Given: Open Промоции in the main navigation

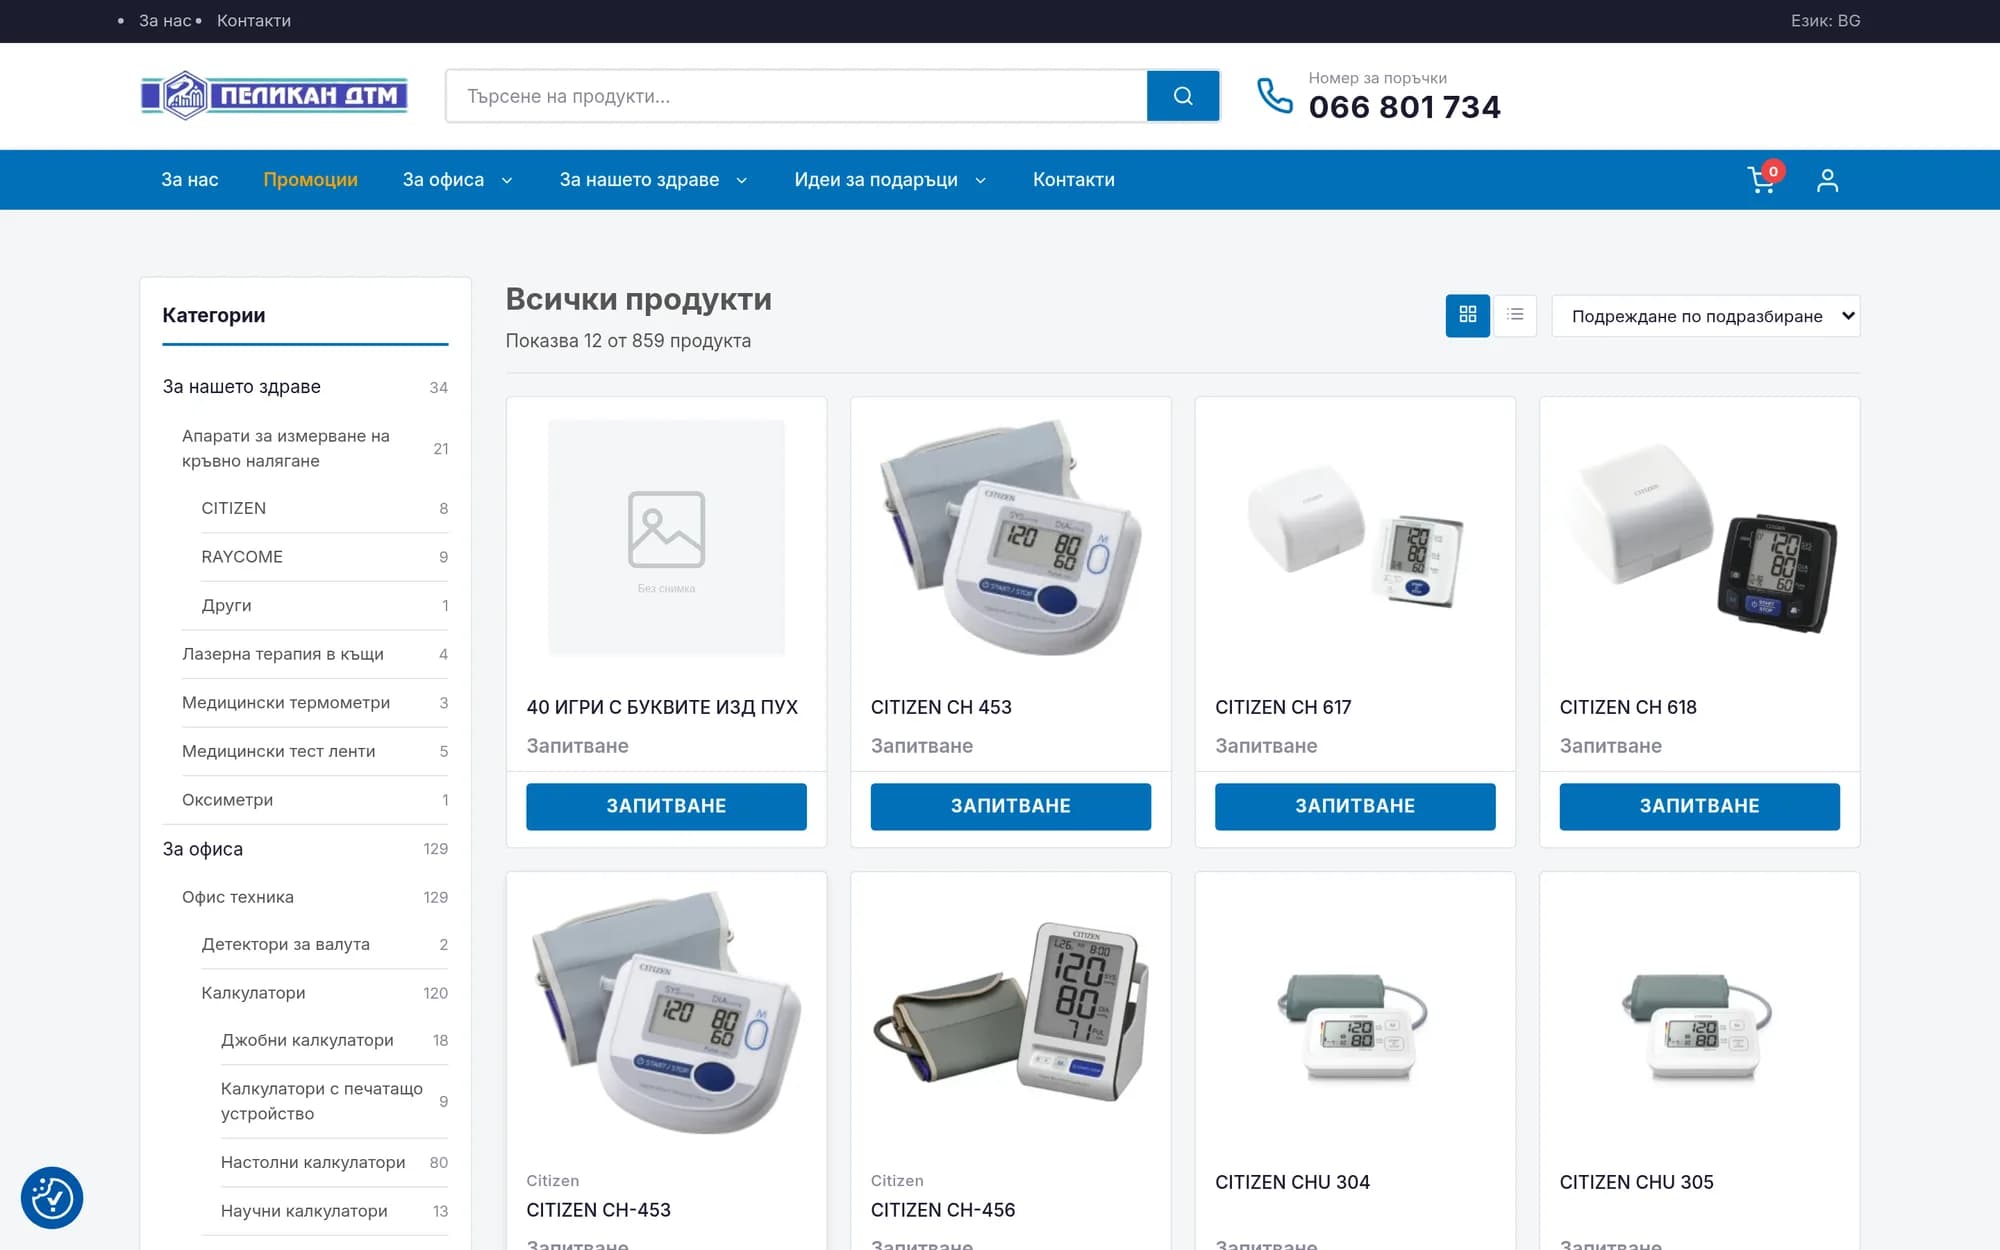Looking at the screenshot, I should click(310, 180).
